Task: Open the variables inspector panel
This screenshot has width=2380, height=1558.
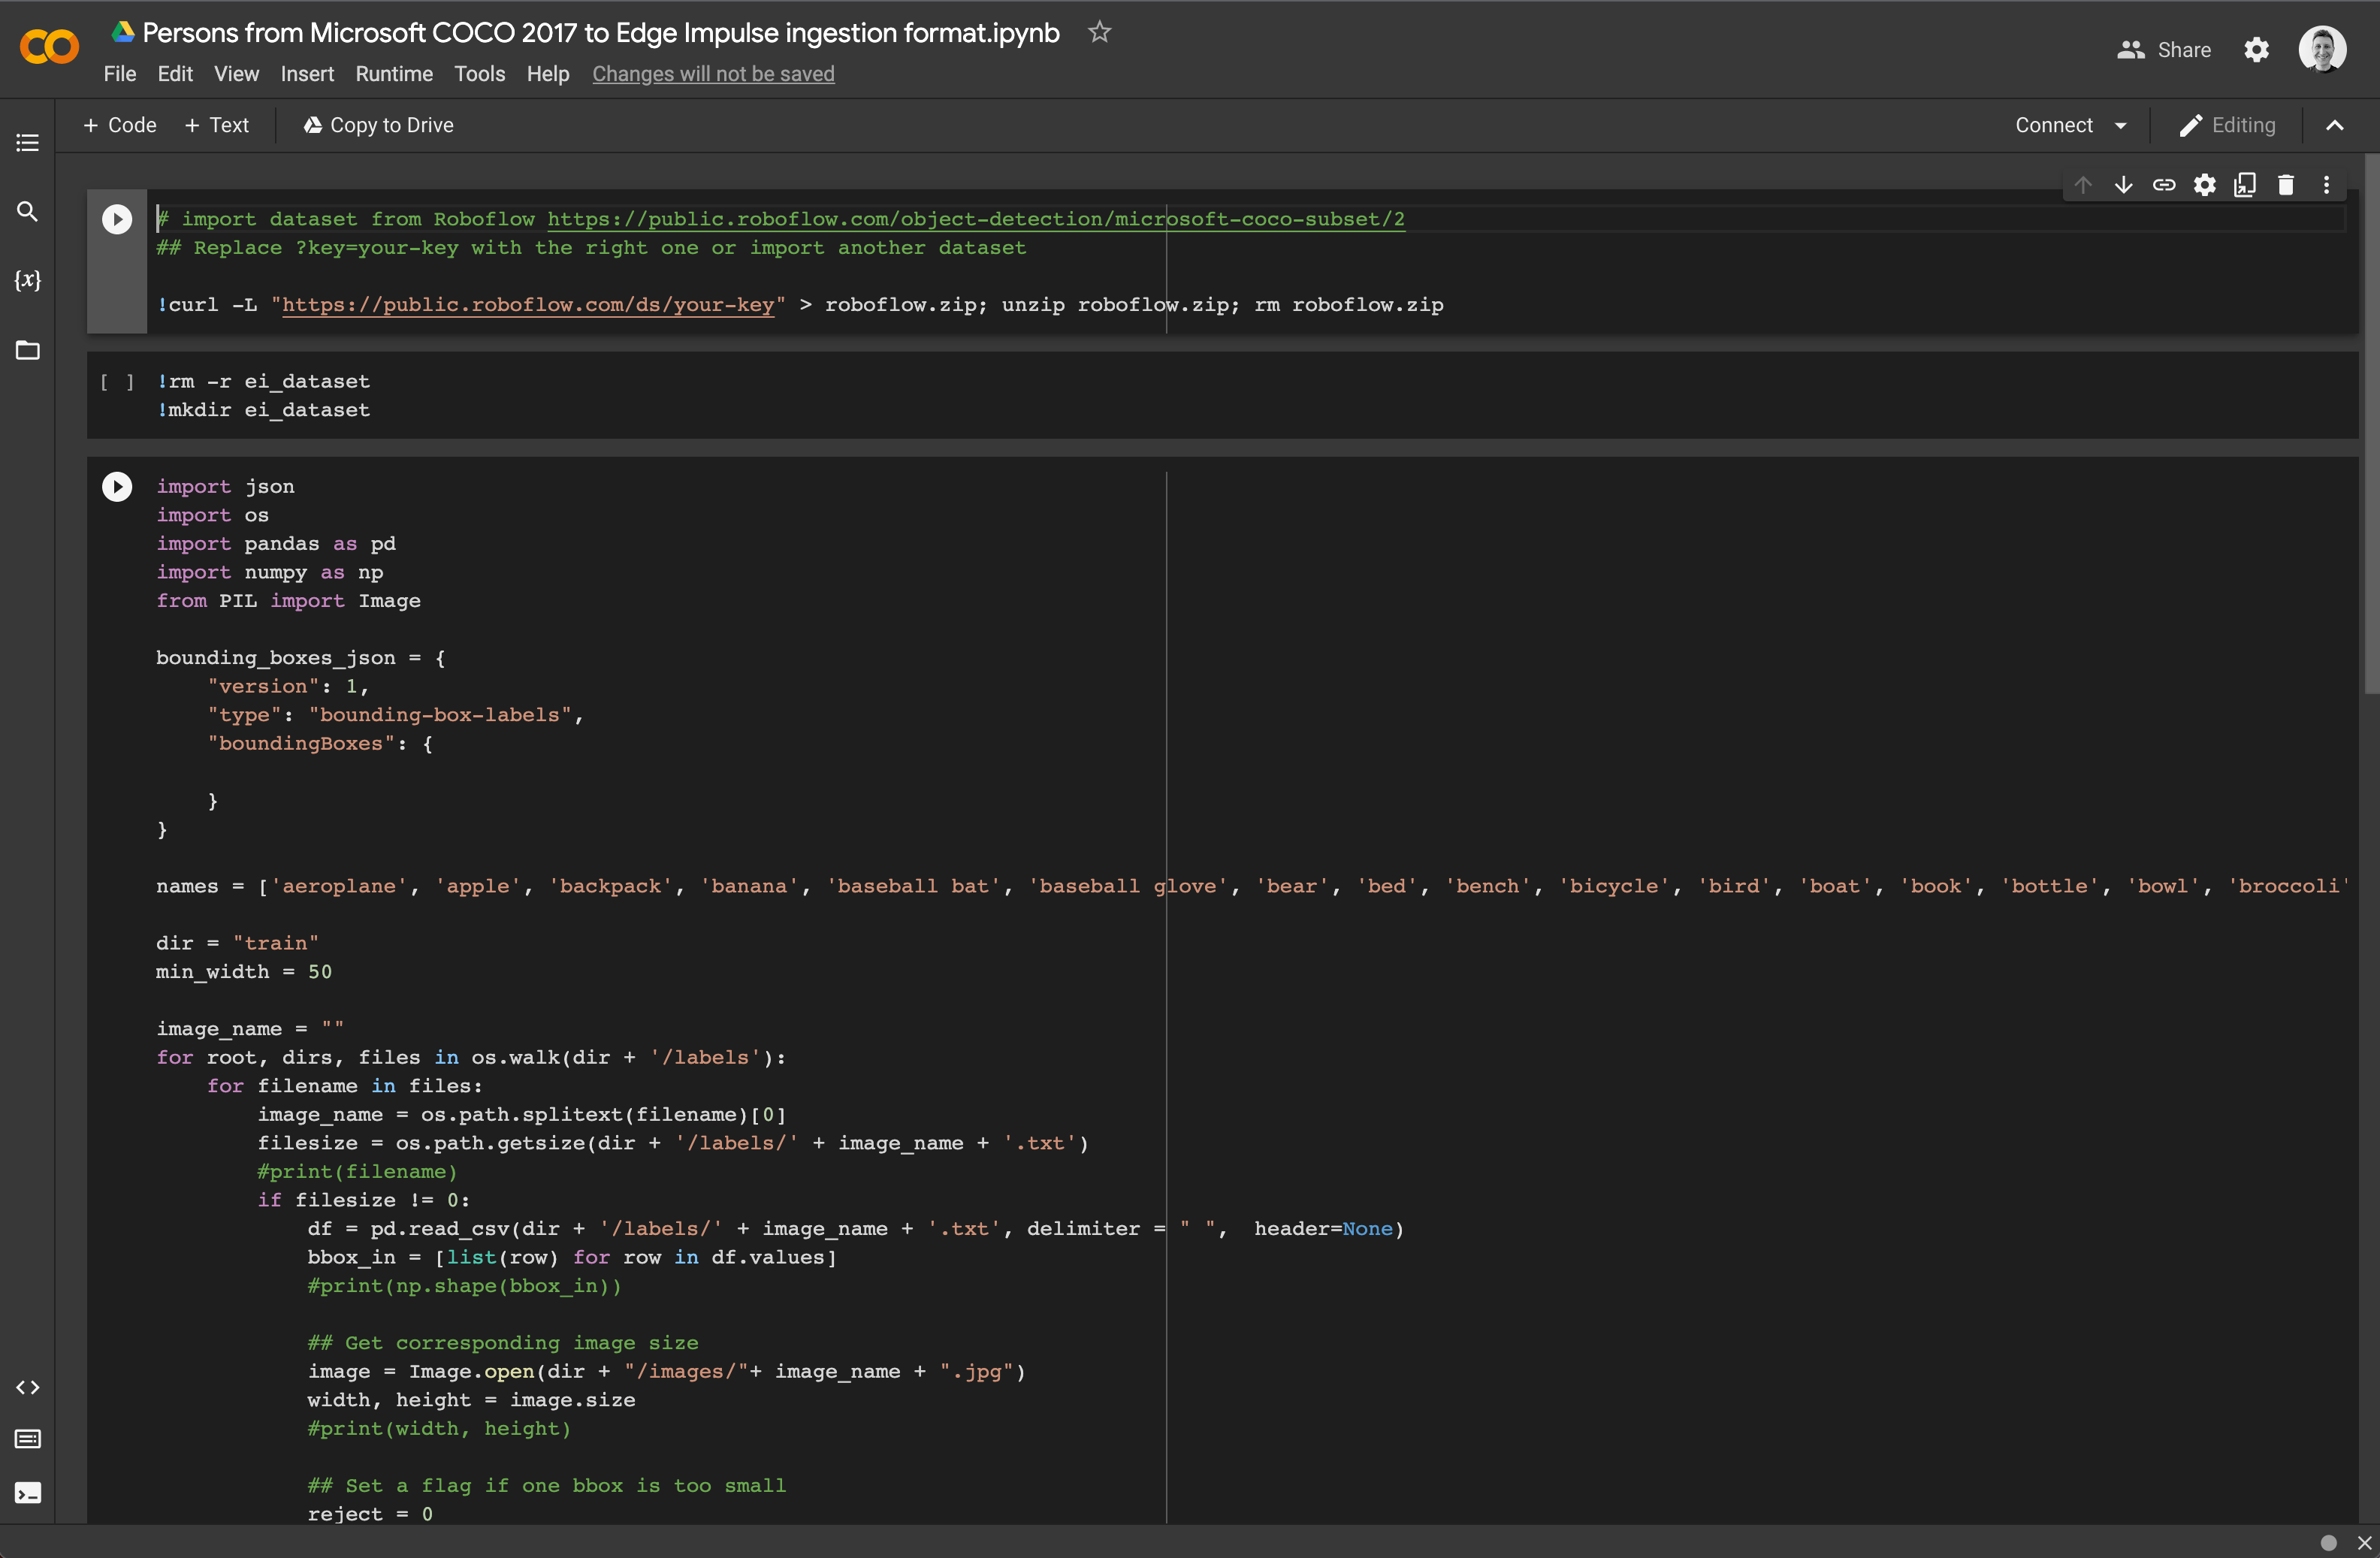Action: [x=27, y=281]
